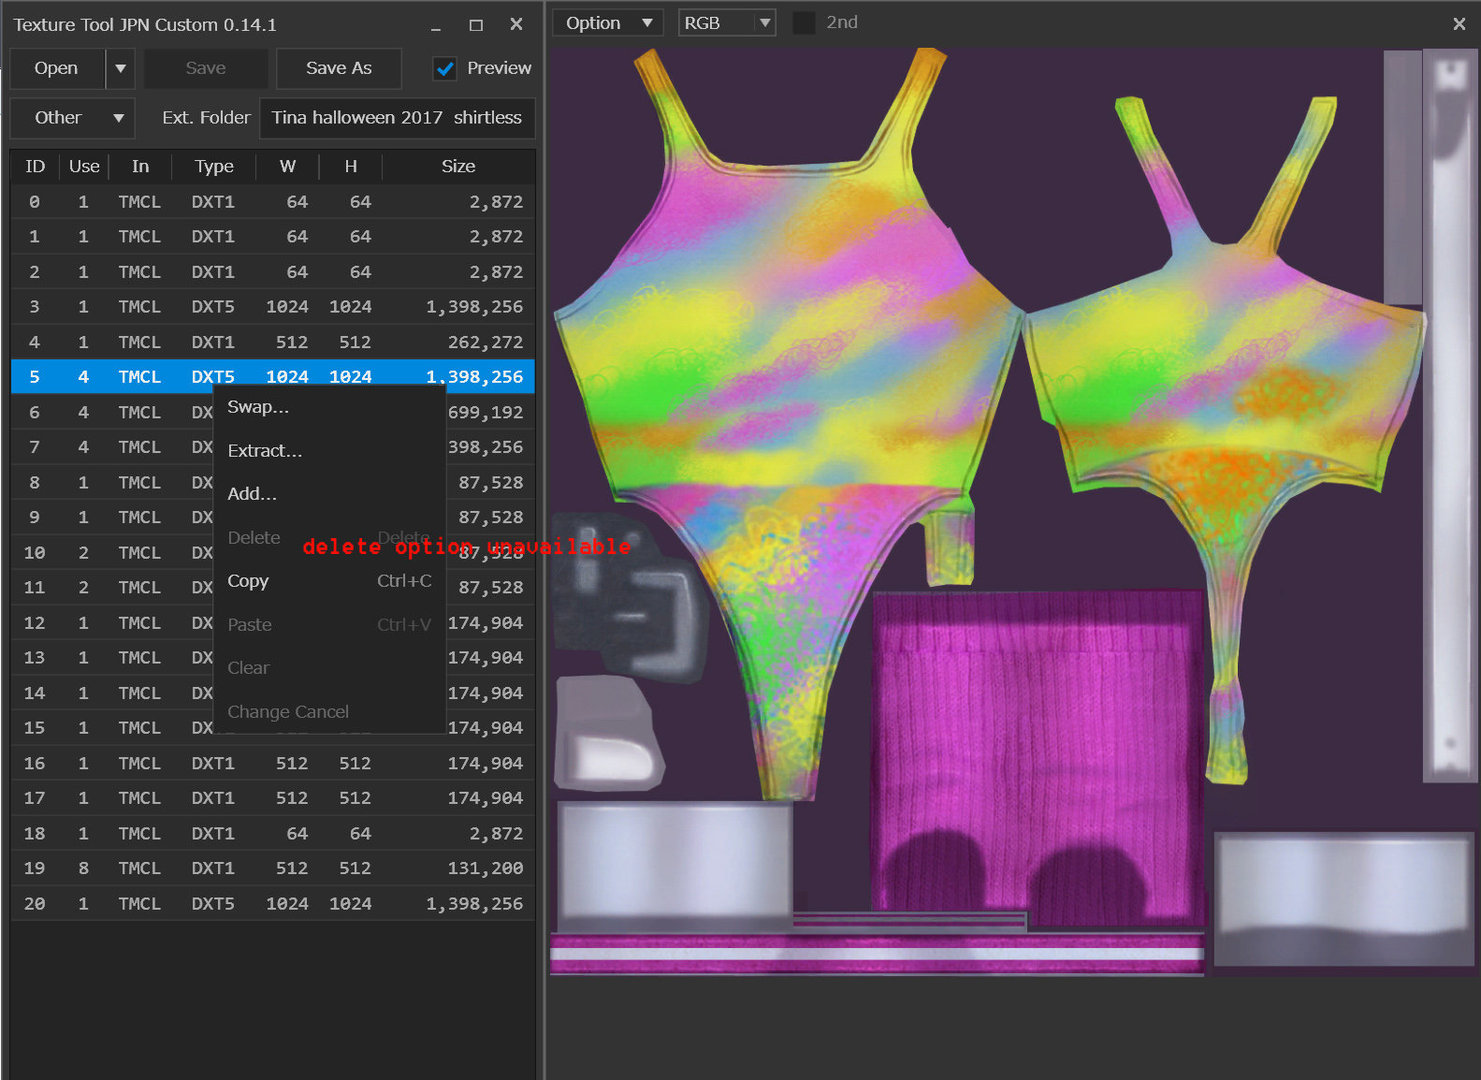1481x1080 pixels.
Task: Select texture row with ID 20
Action: tap(273, 903)
